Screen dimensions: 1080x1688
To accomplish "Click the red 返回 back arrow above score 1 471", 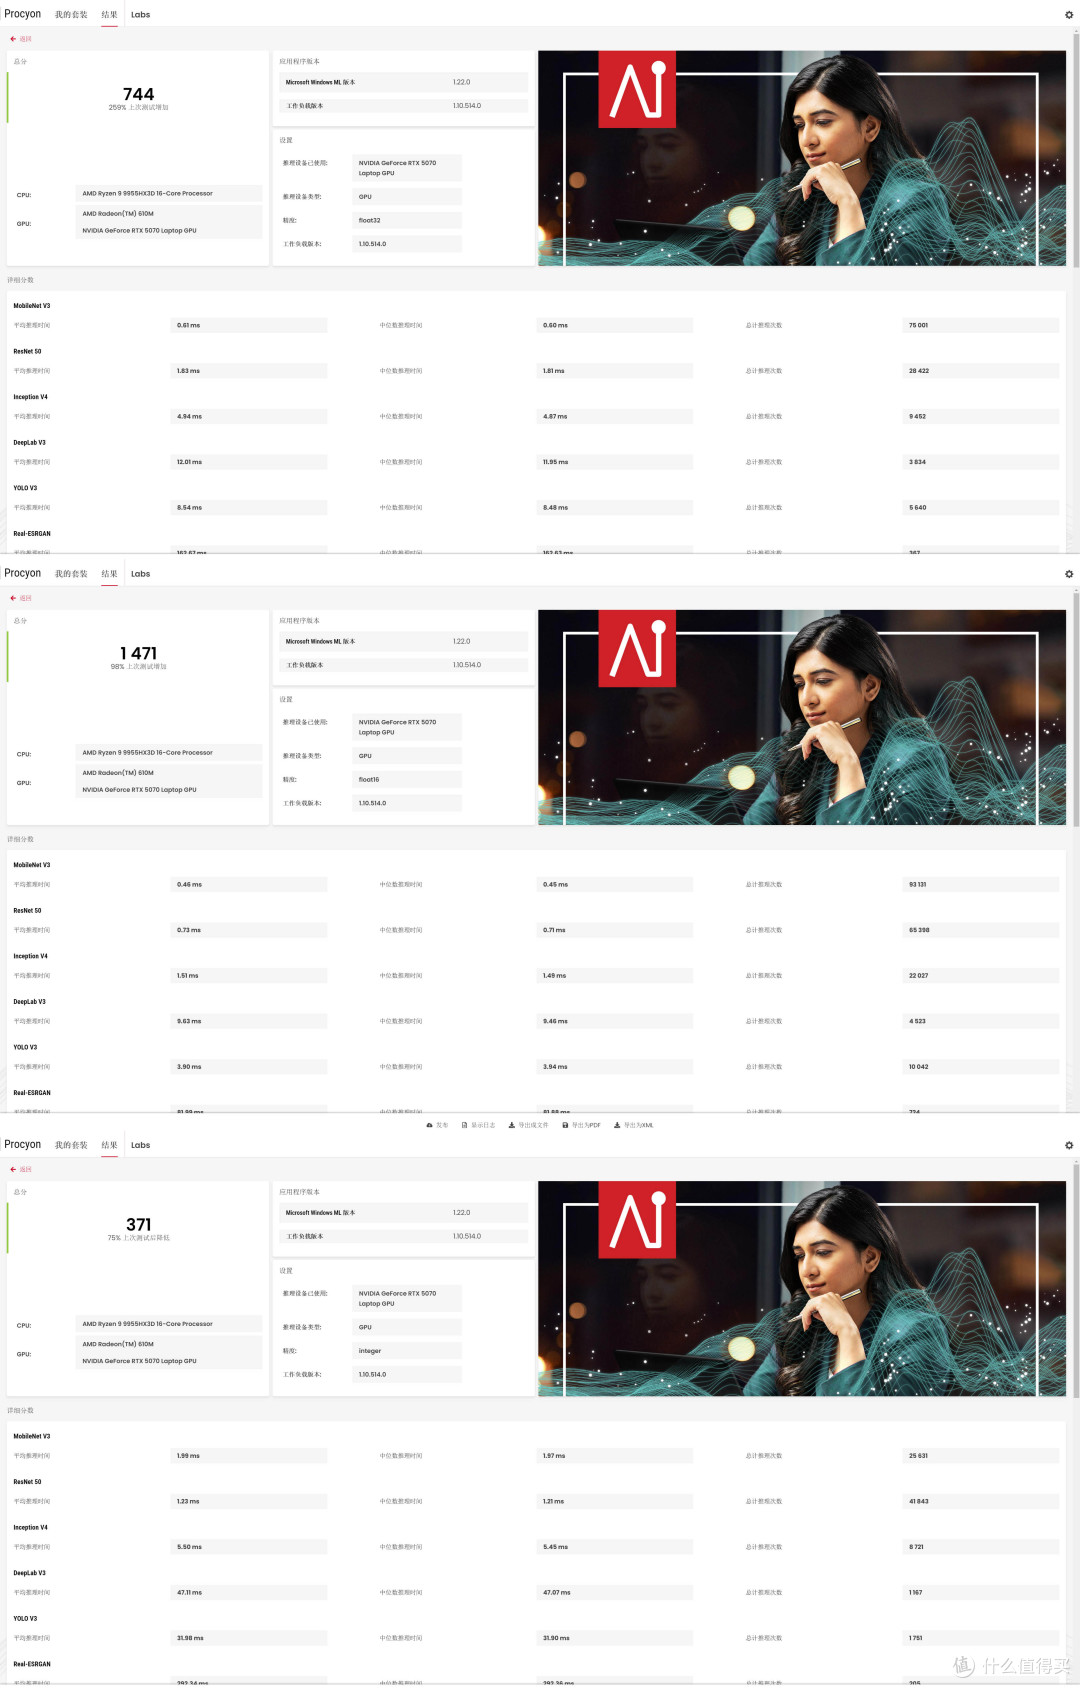I will click(x=21, y=598).
